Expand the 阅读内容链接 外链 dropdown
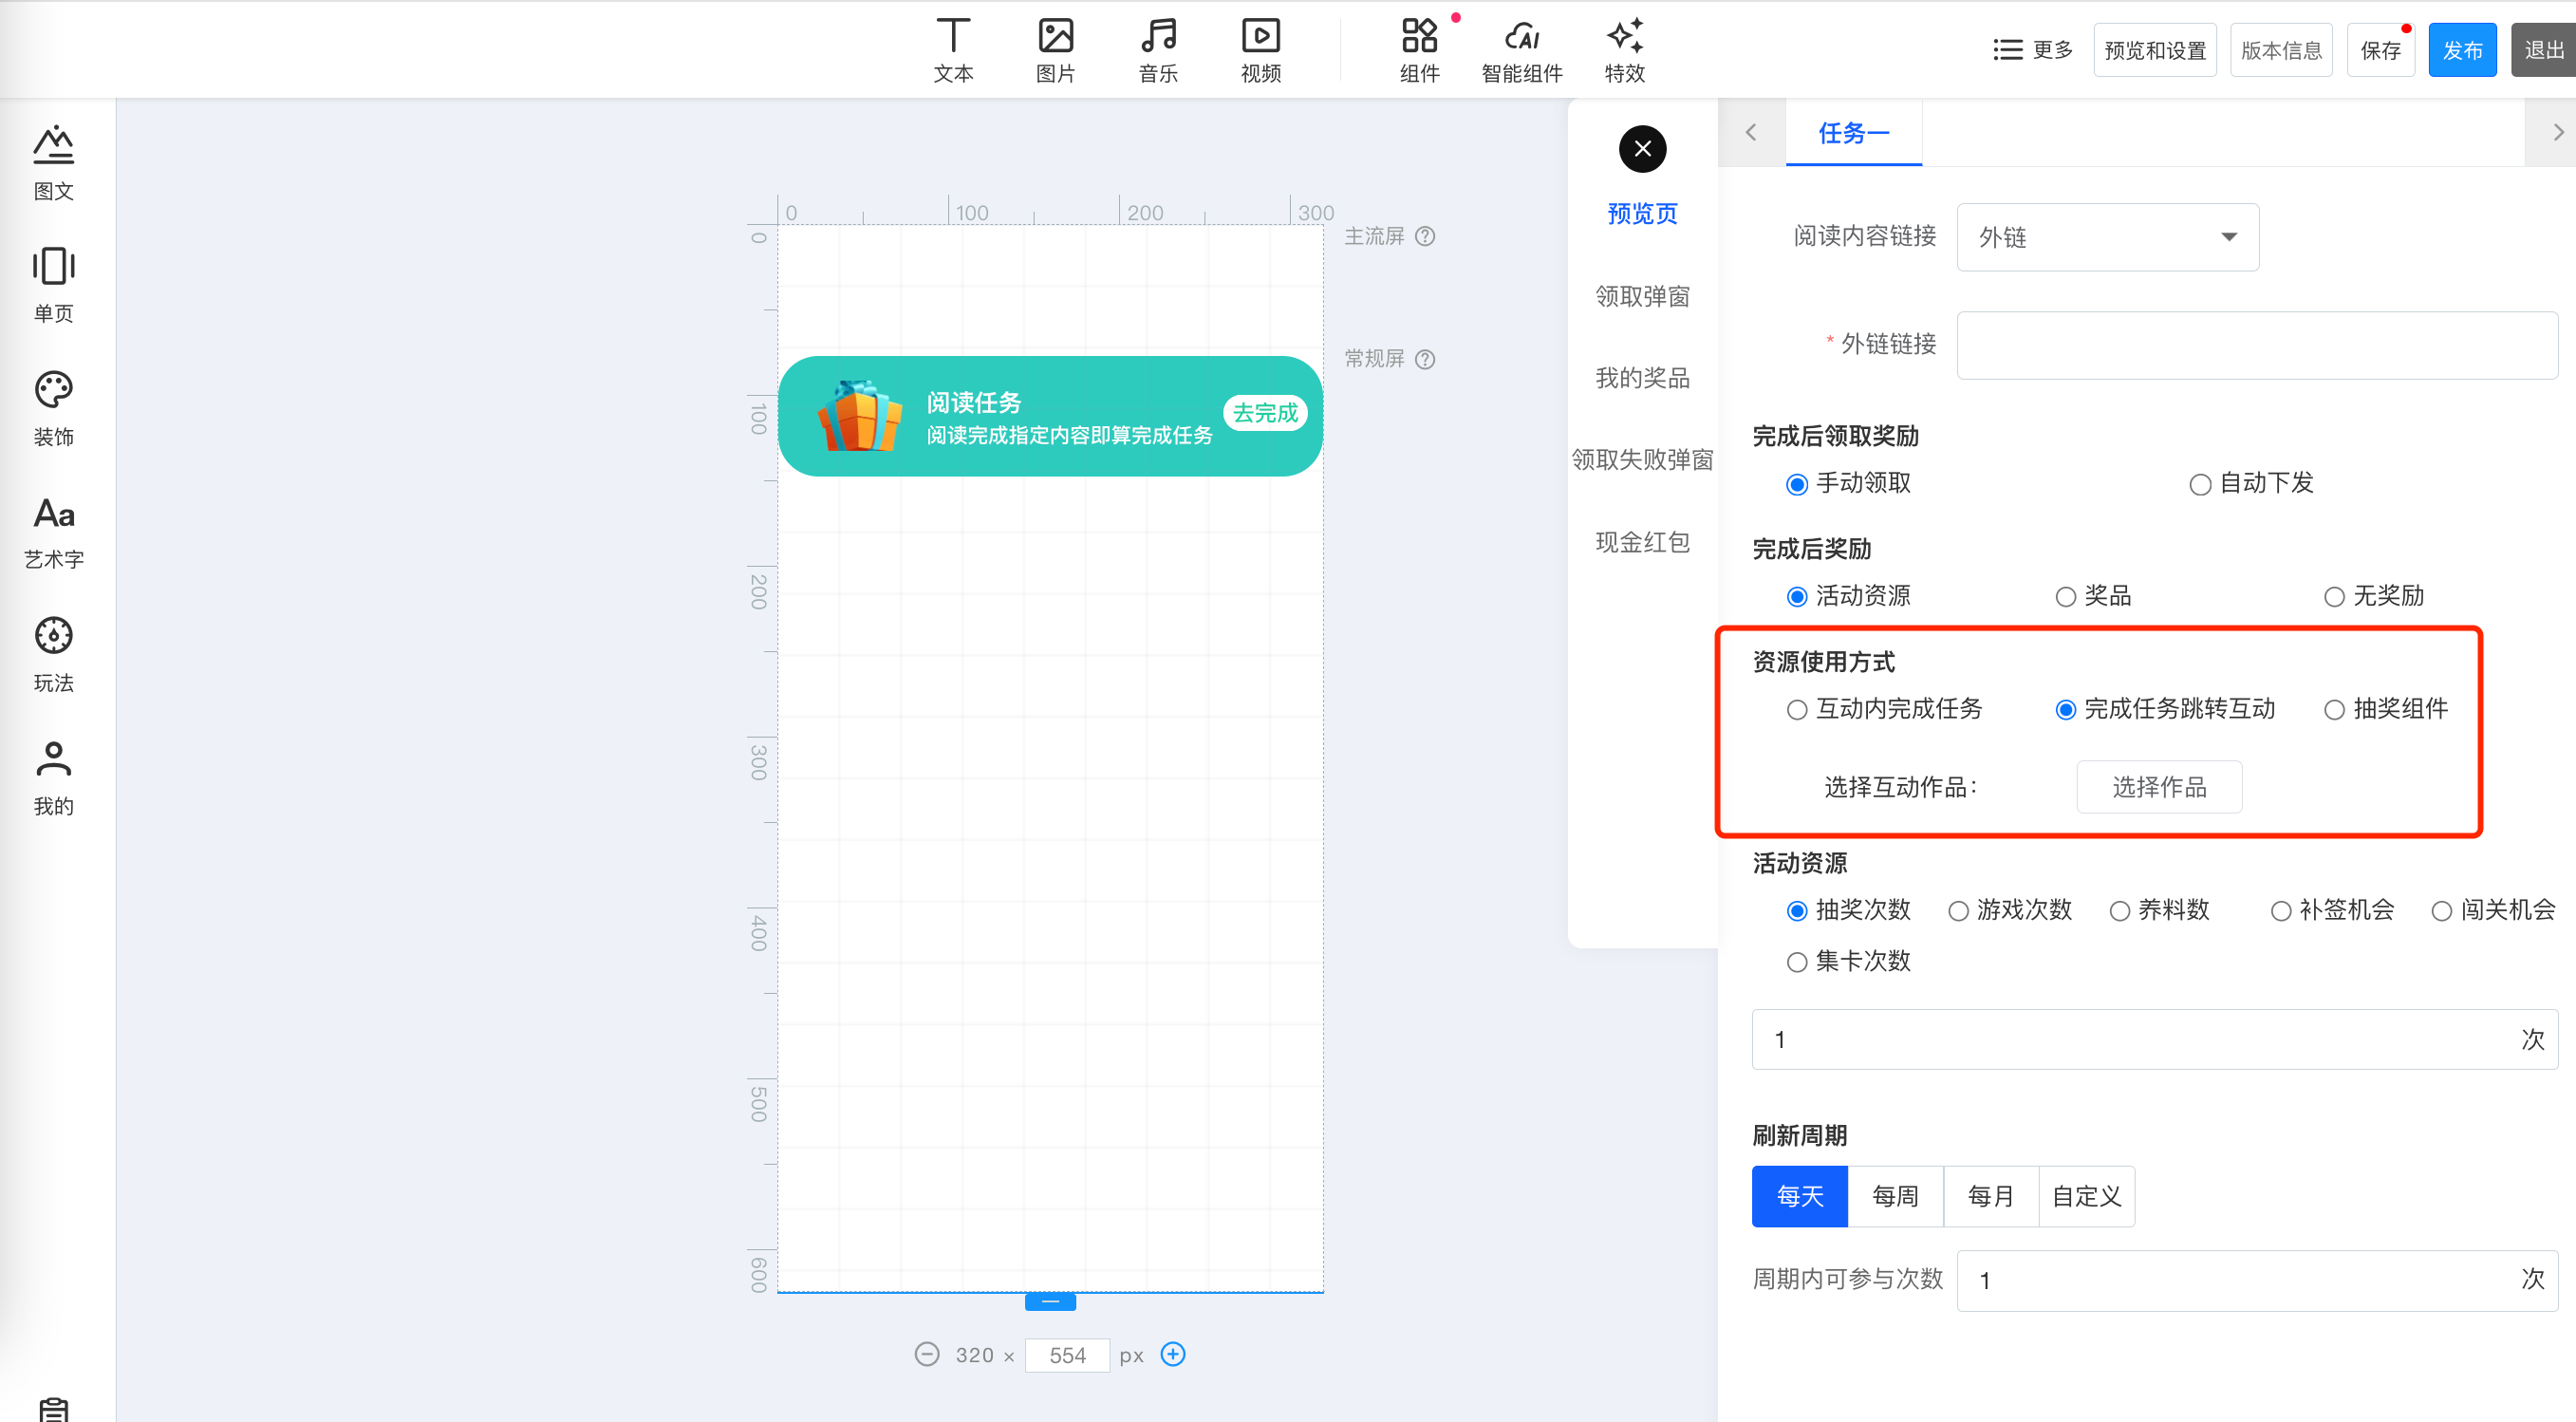2576x1422 pixels. [2107, 237]
